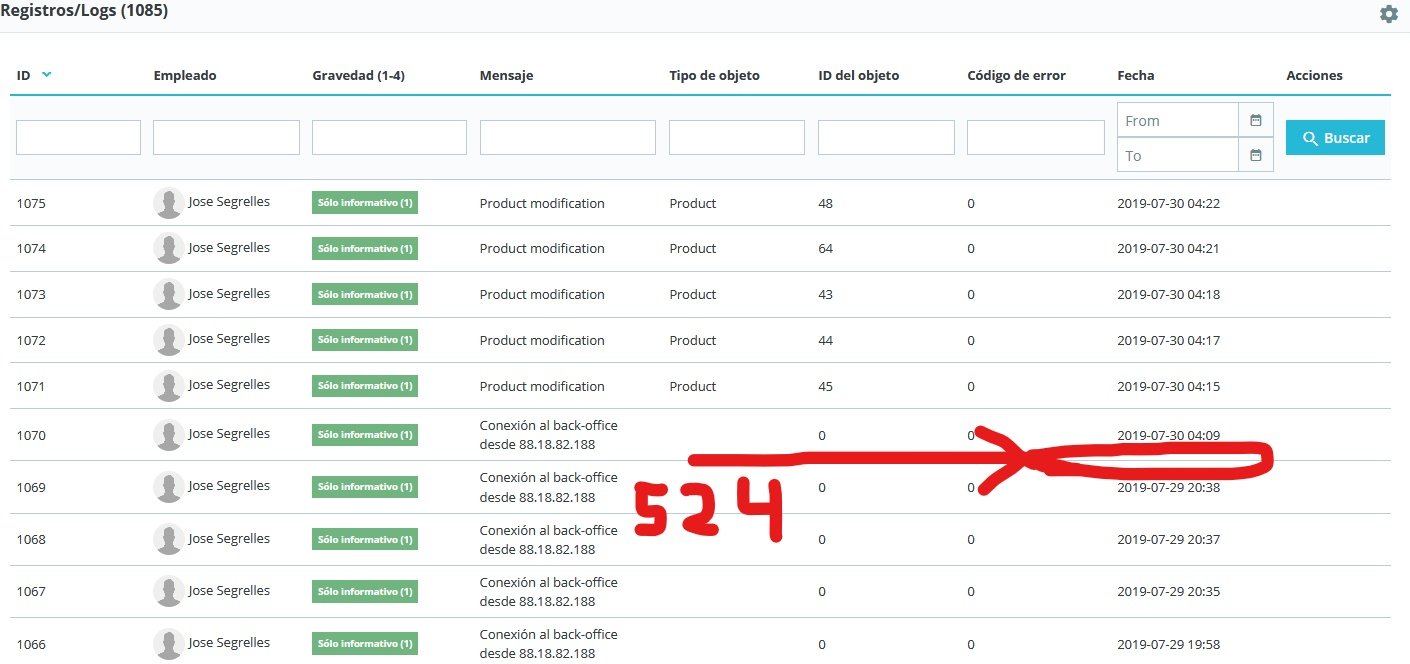This screenshot has width=1410, height=664.
Task: Click object ID 64 cell
Action: coord(825,248)
